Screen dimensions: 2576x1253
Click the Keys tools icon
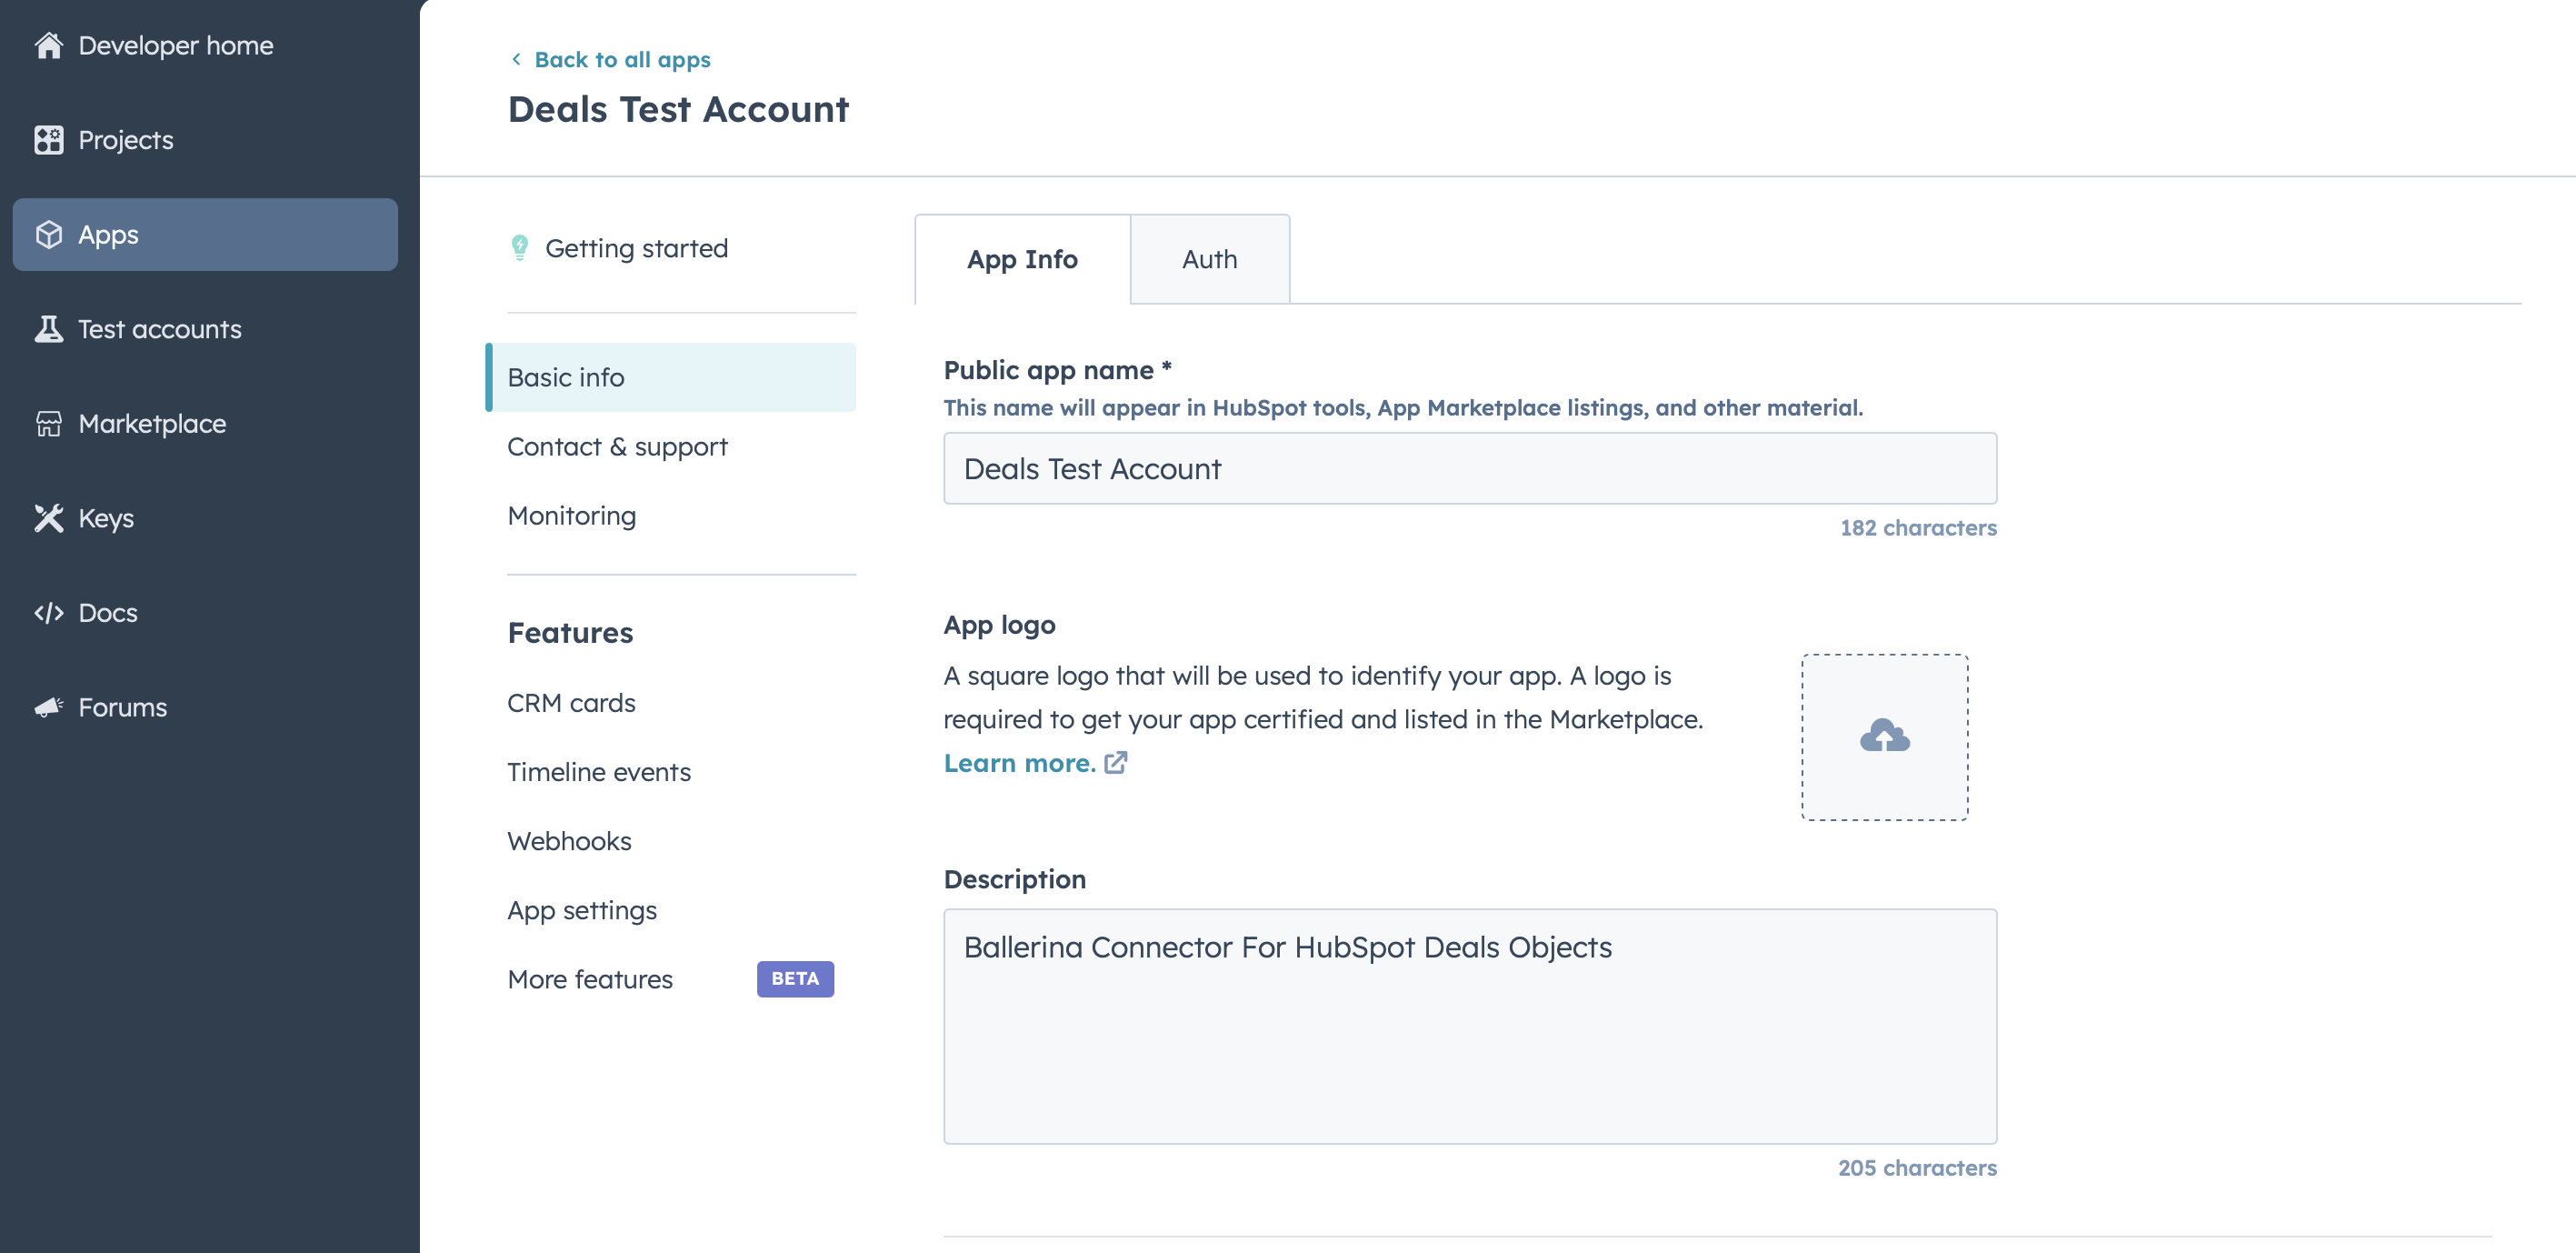tap(48, 518)
